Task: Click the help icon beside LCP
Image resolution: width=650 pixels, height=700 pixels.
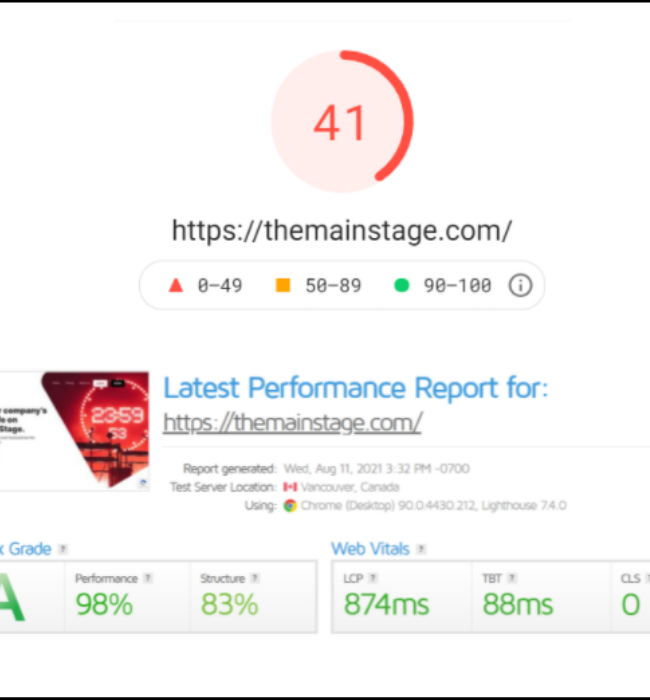Action: [373, 578]
